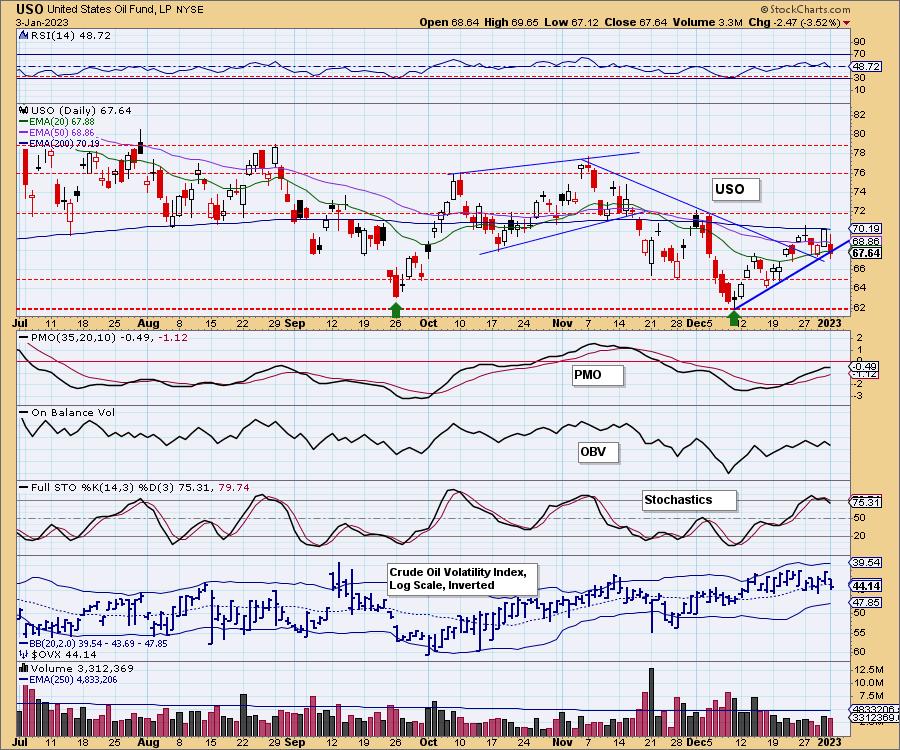The width and height of the screenshot is (900, 750).
Task: Click the Close 67.64 header value
Action: (635, 22)
